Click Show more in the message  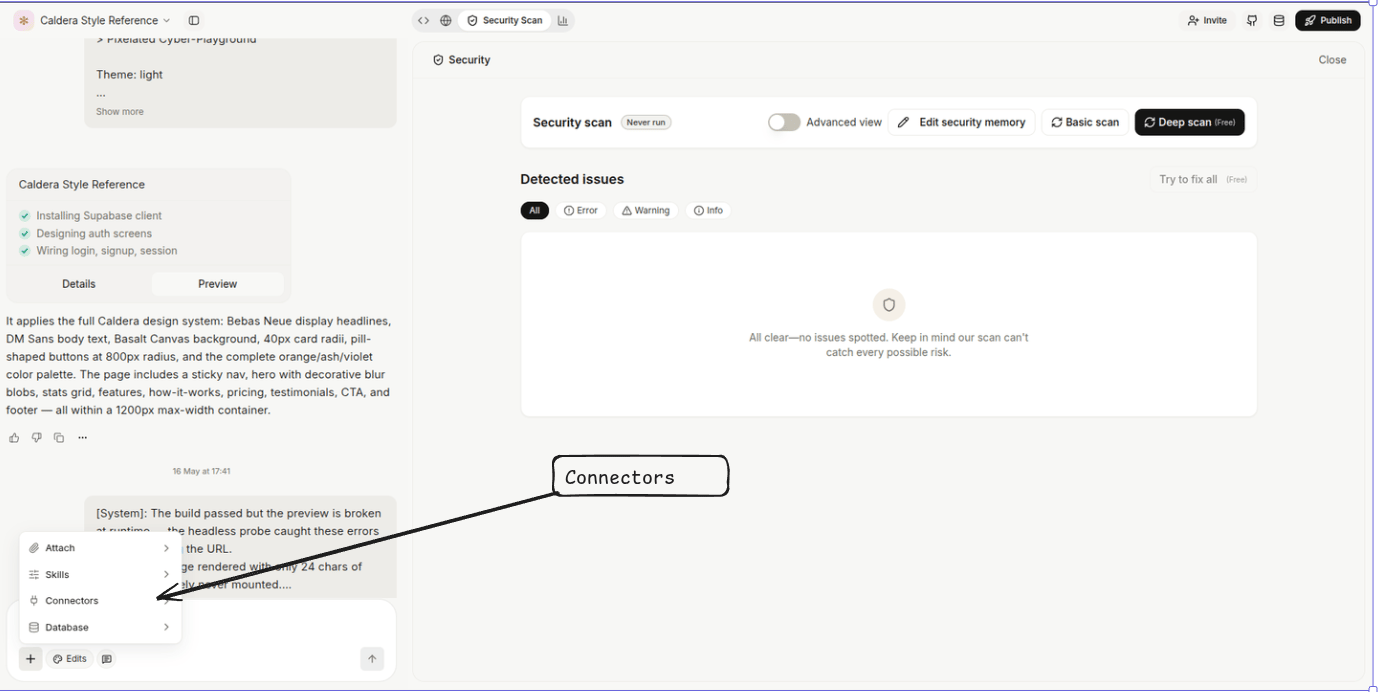[119, 112]
